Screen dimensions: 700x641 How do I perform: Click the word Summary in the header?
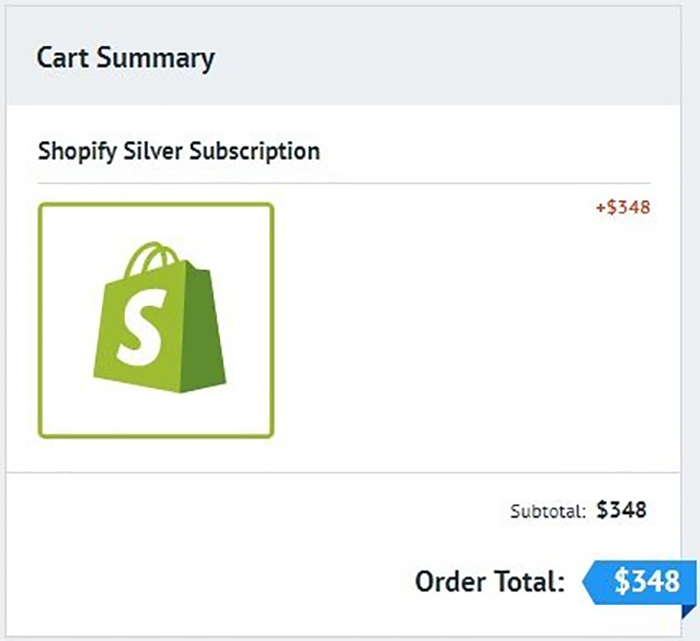tap(156, 59)
